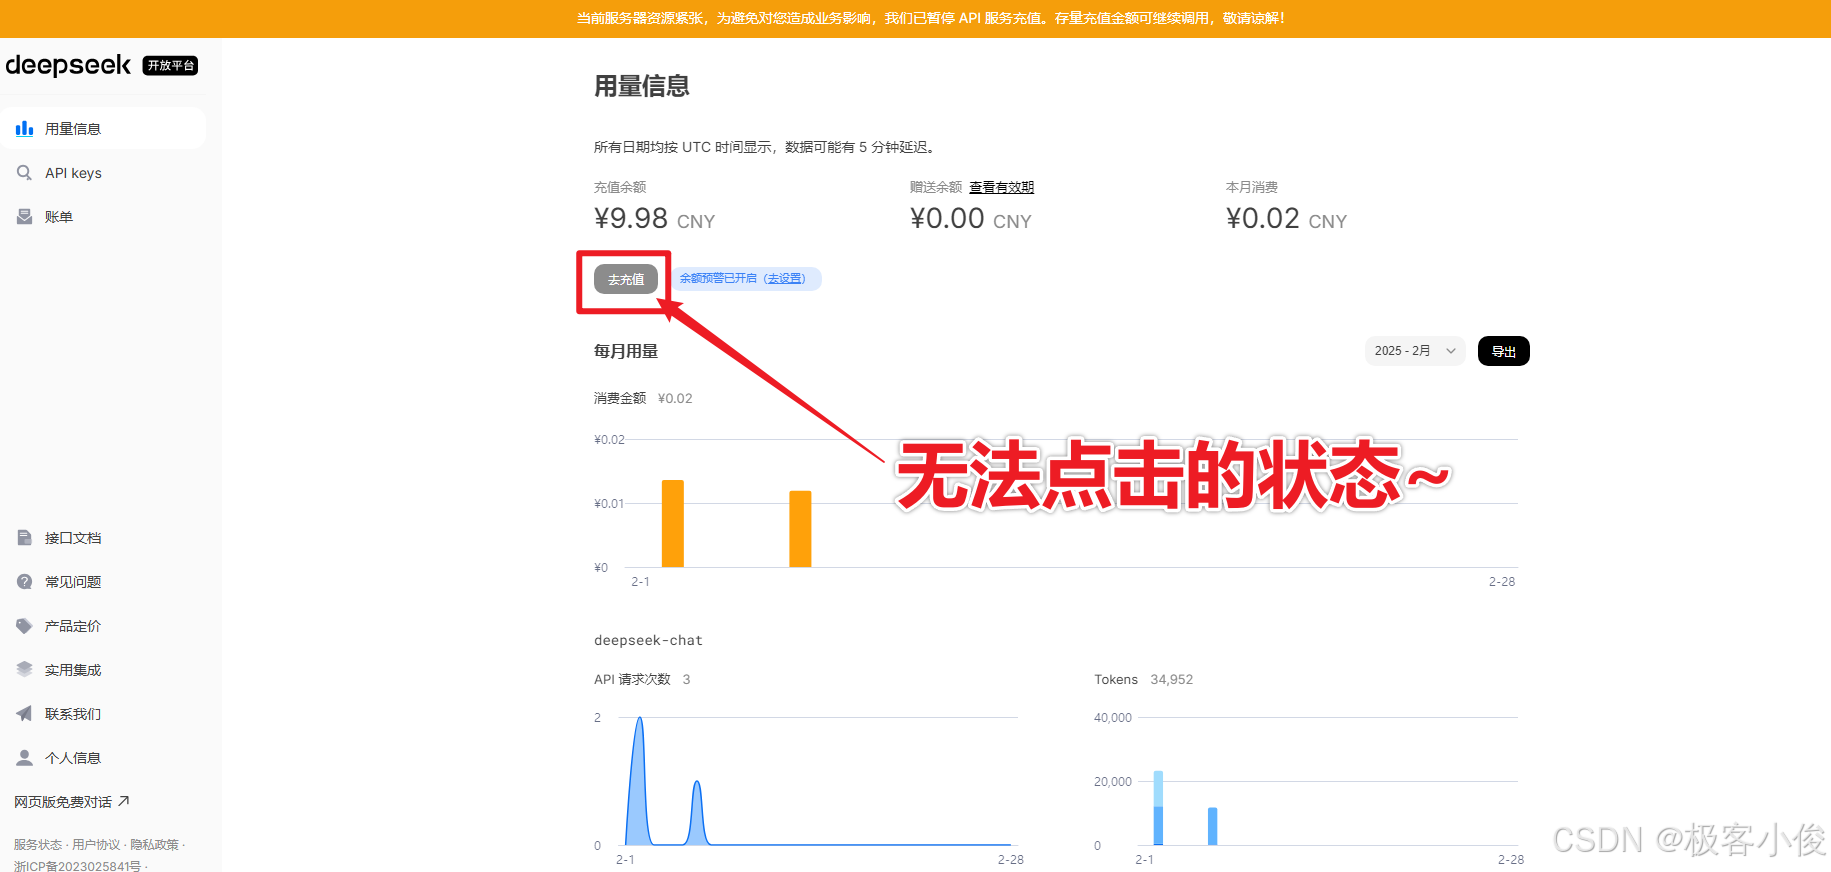Image resolution: width=1831 pixels, height=872 pixels.
Task: Click the bar chart icon beside 用量信息
Action: [25, 128]
